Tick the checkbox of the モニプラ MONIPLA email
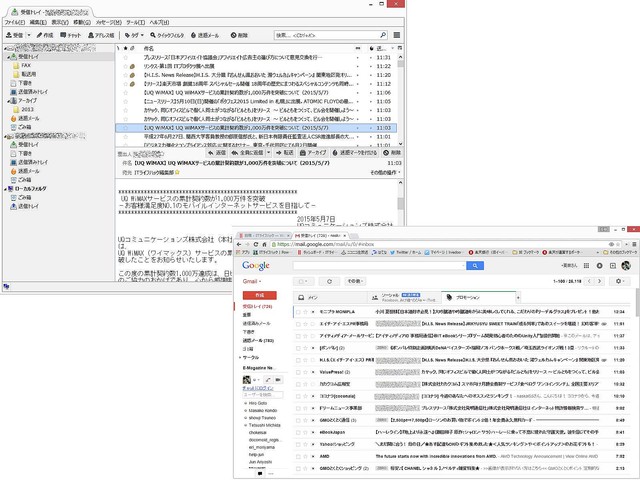The width and height of the screenshot is (640, 480). (x=298, y=312)
